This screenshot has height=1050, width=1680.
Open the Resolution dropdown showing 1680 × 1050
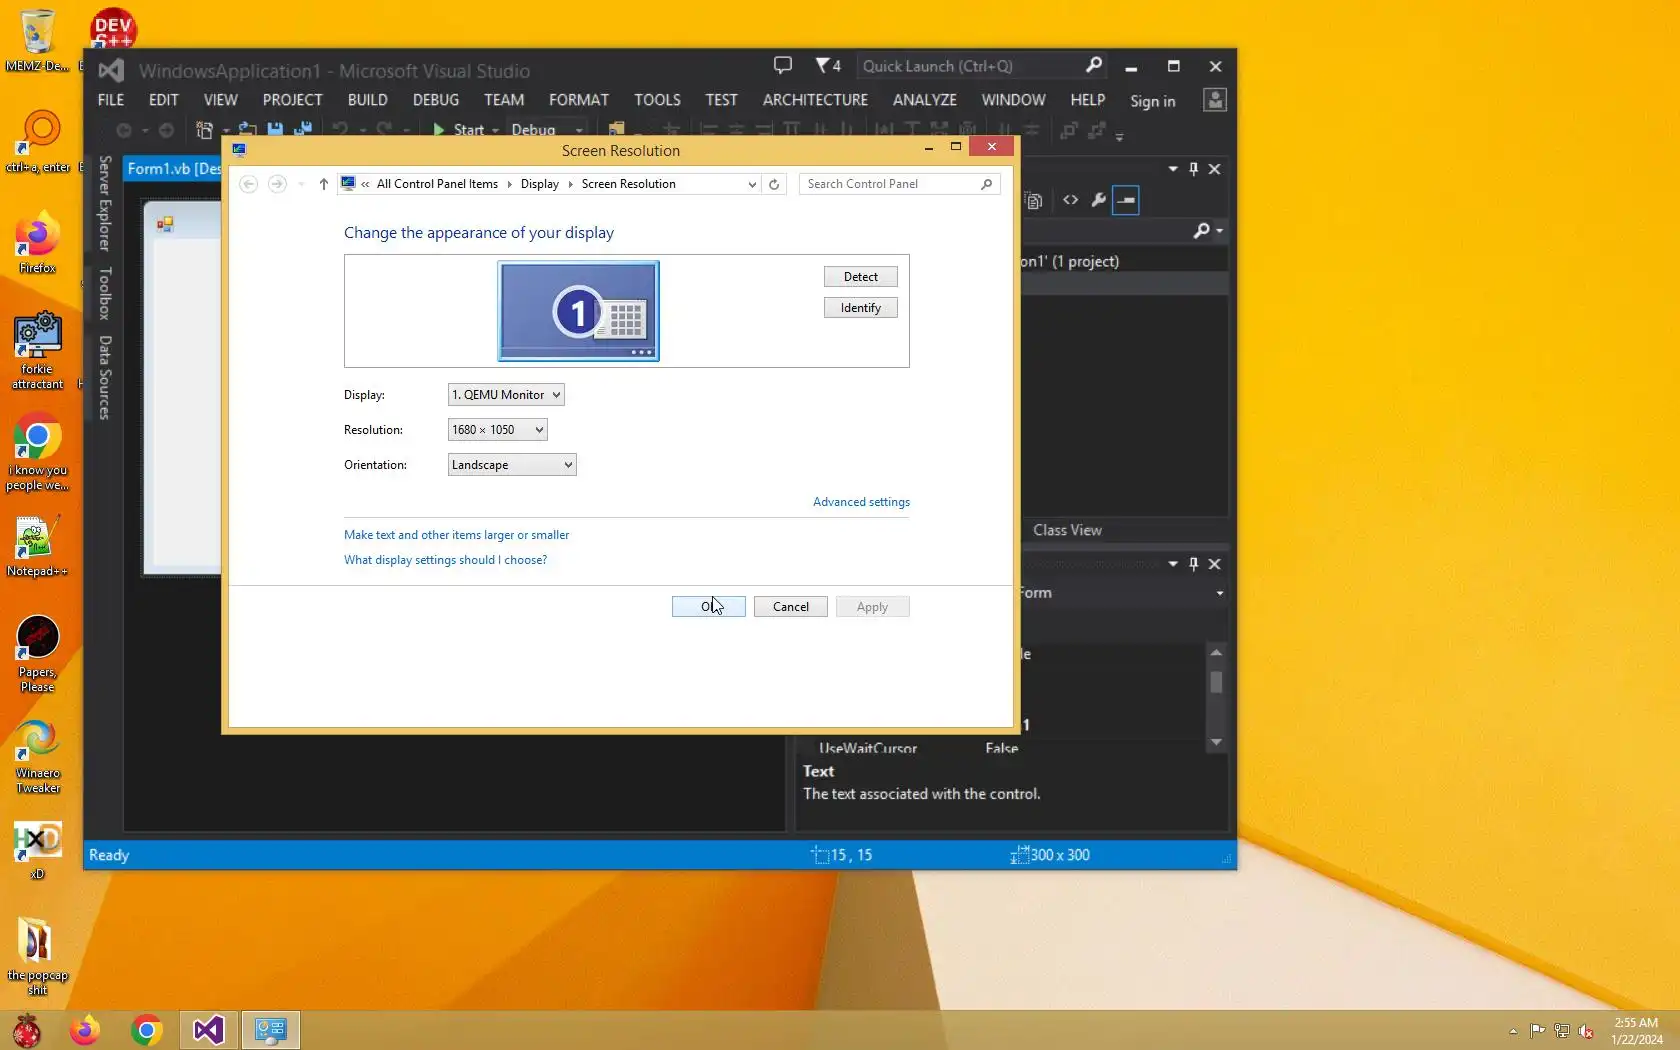pyautogui.click(x=498, y=430)
